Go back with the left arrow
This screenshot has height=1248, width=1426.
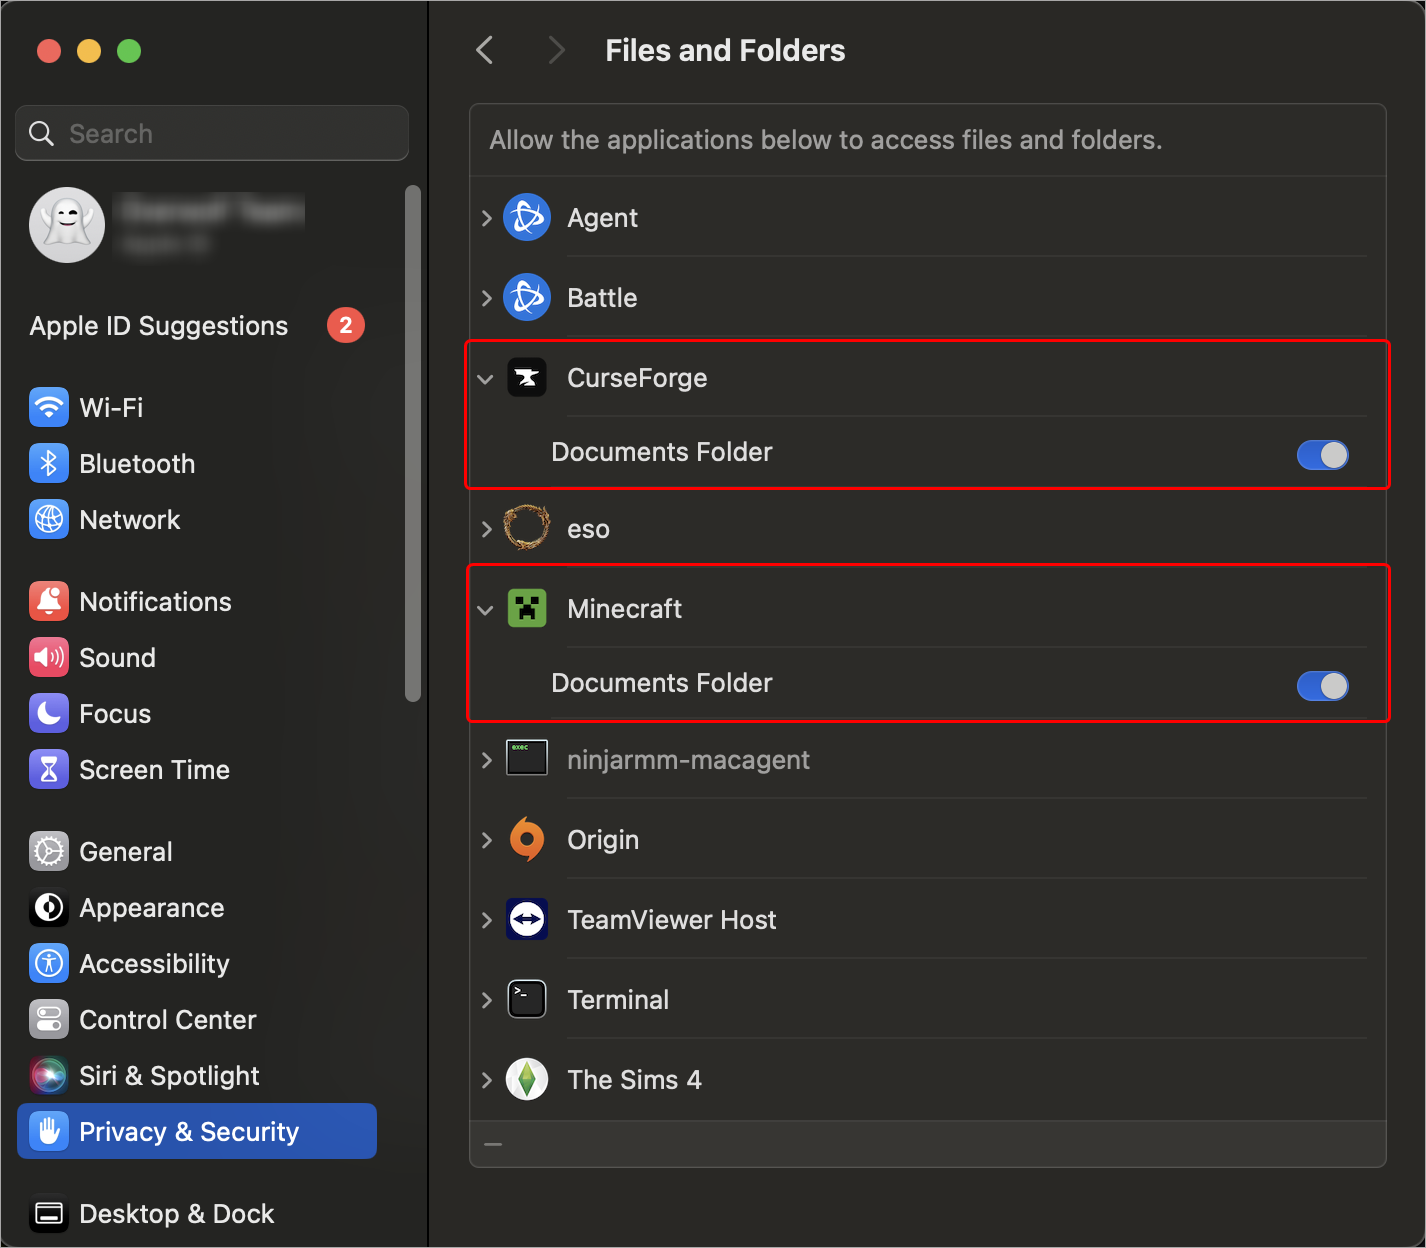pos(485,50)
